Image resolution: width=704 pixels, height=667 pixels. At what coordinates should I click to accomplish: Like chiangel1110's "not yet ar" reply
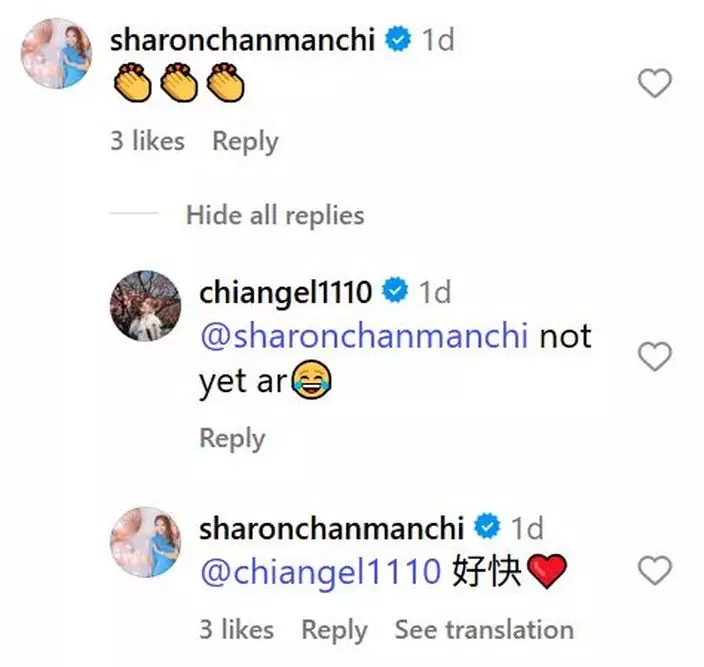coord(655,356)
